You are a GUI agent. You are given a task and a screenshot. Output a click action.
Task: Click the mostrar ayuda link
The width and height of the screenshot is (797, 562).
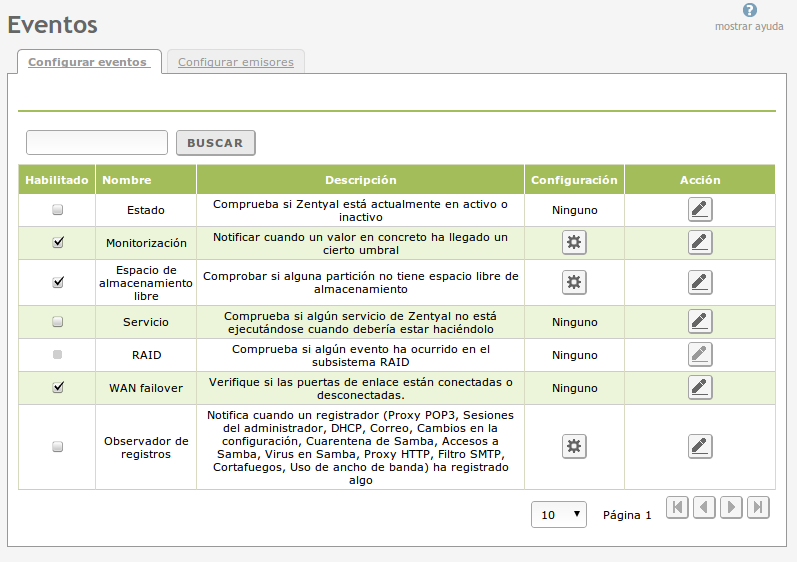(749, 26)
